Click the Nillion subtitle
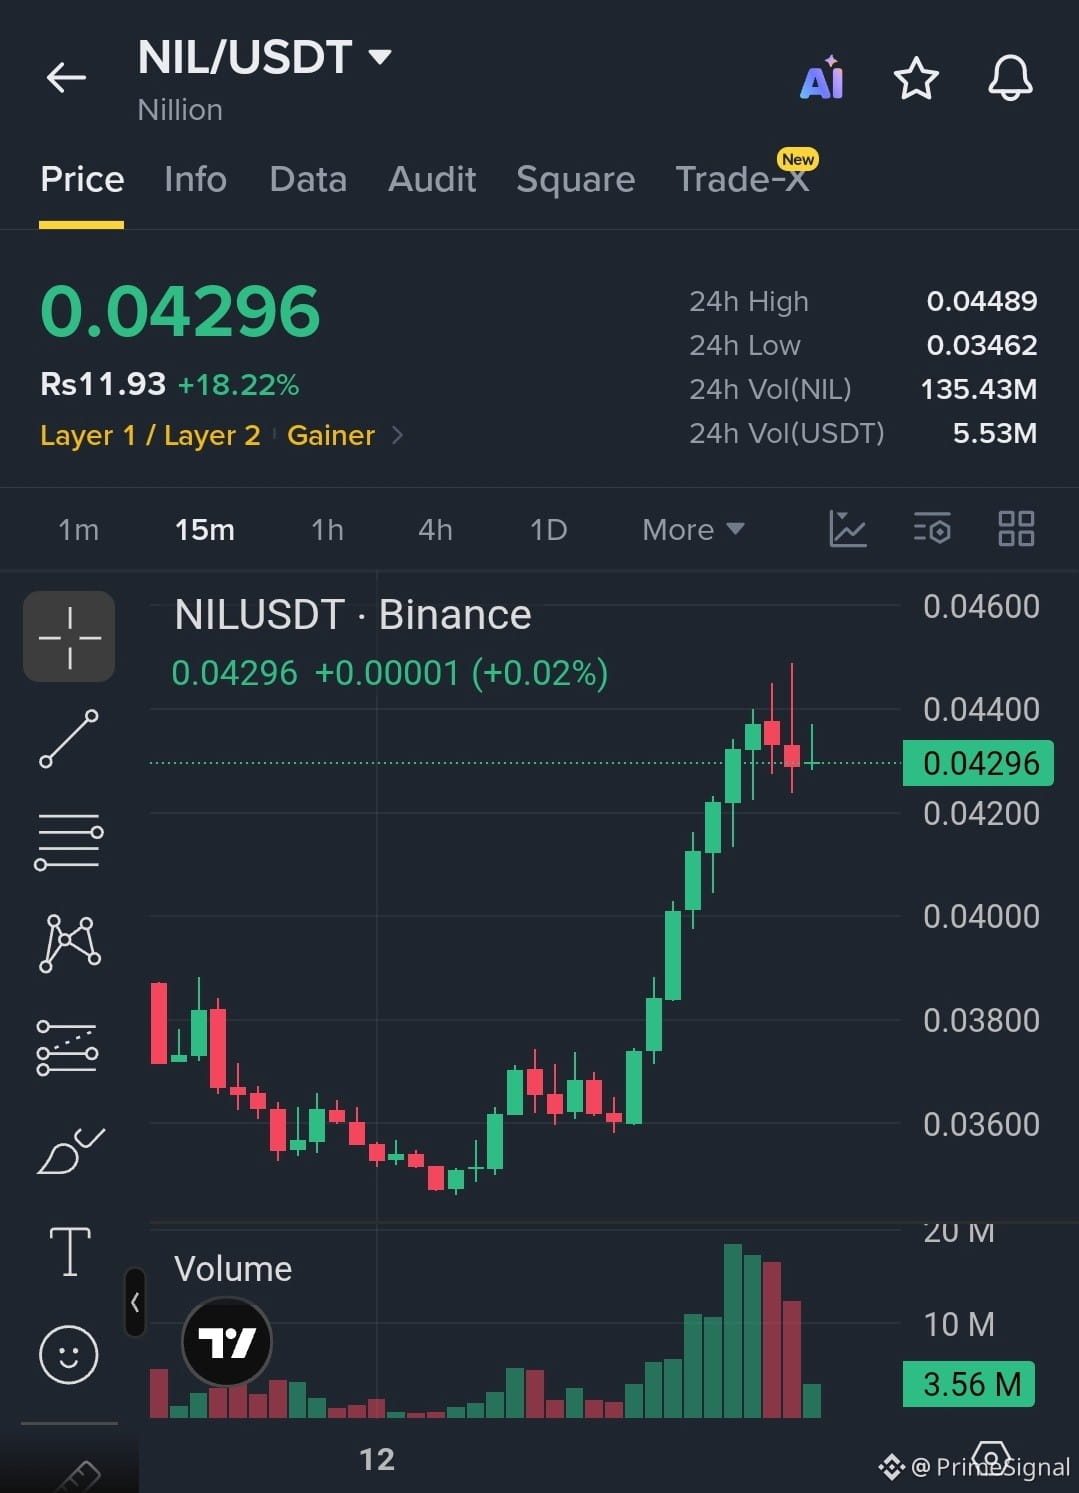 (180, 110)
